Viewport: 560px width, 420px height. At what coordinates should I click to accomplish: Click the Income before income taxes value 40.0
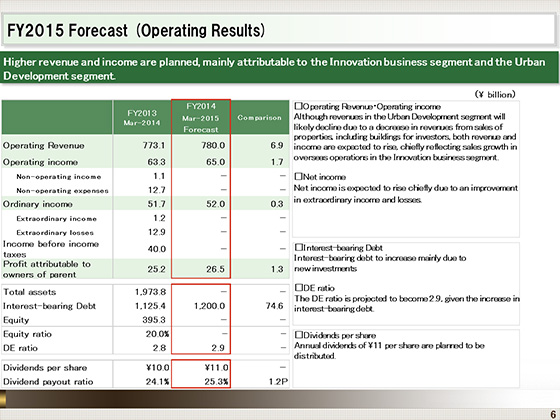[x=157, y=249]
